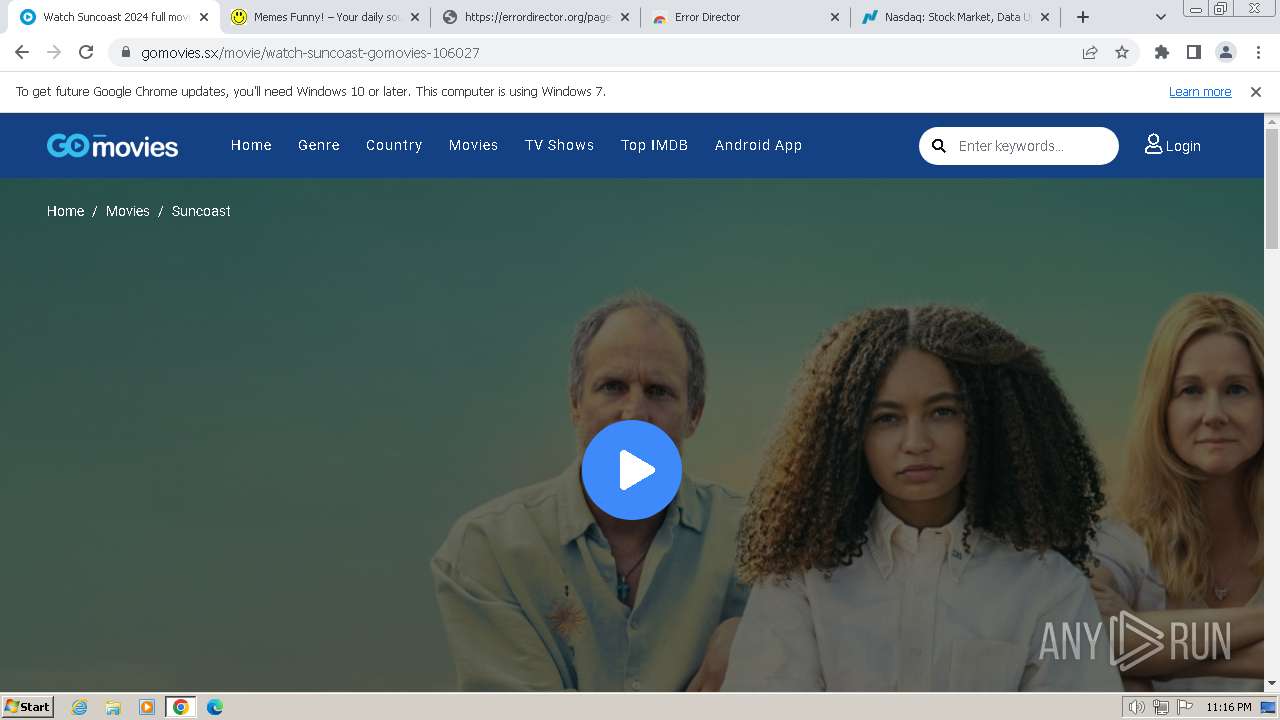Click the Movies breadcrumb link
Image resolution: width=1280 pixels, height=720 pixels.
point(127,211)
